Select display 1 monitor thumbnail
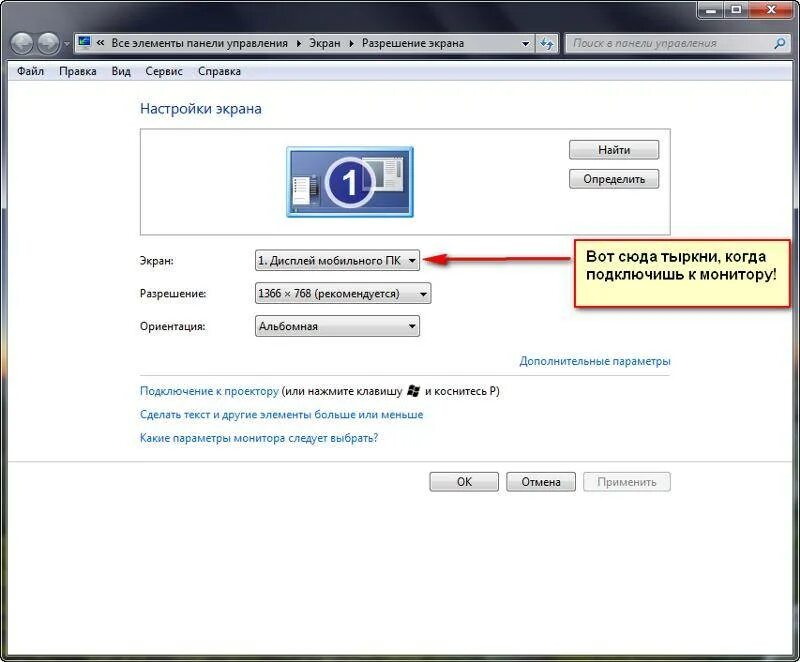This screenshot has width=800, height=662. pyautogui.click(x=350, y=182)
